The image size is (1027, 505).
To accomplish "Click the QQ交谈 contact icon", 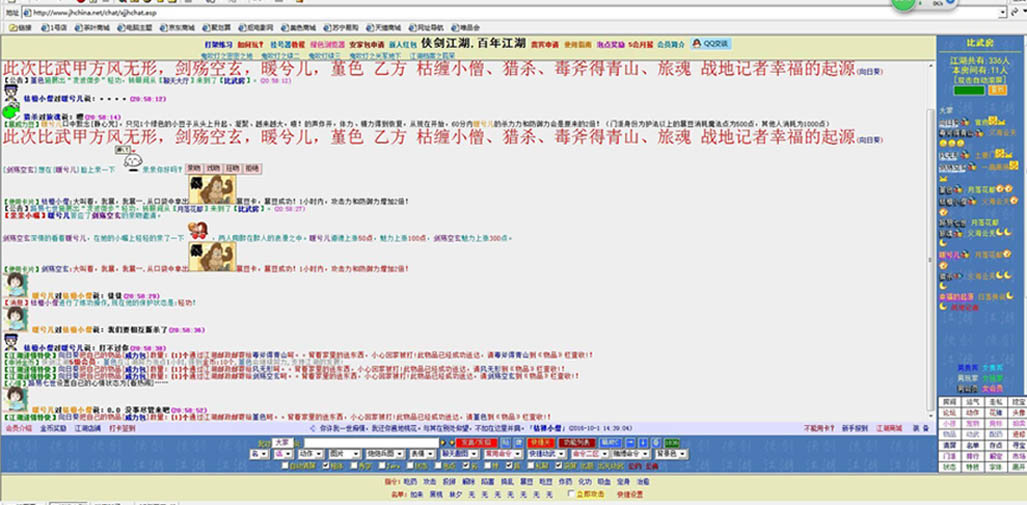I will pos(697,43).
